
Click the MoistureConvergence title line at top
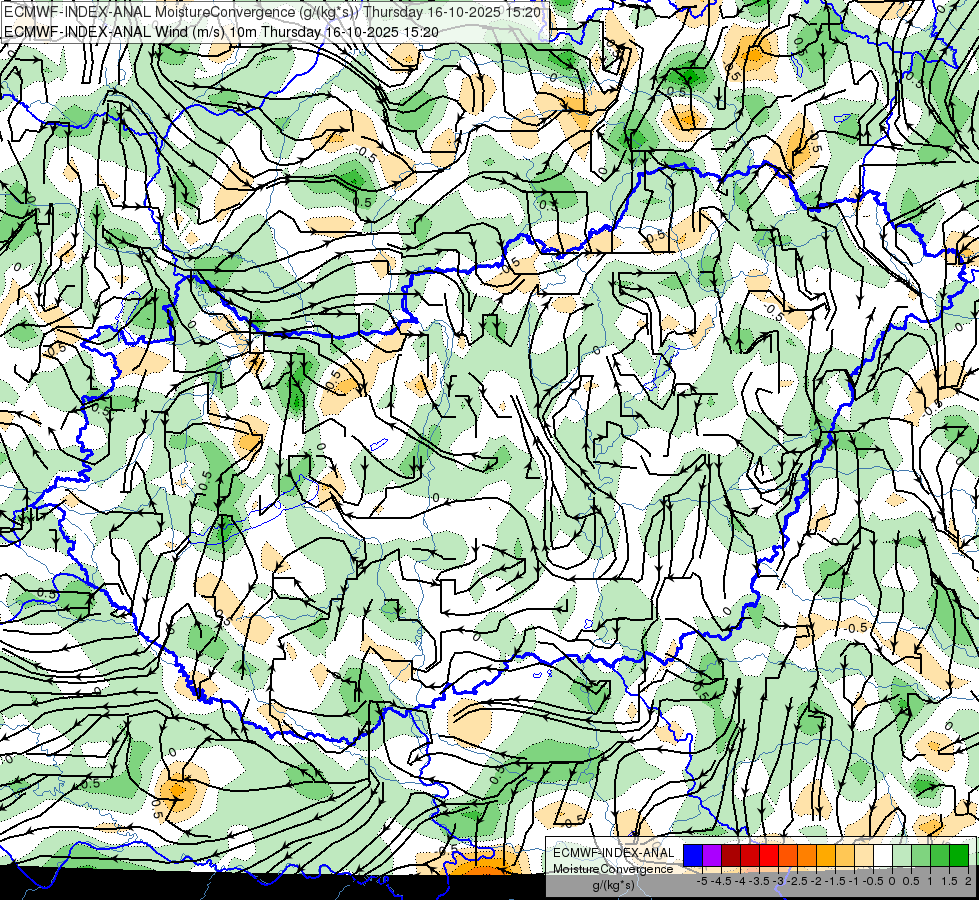pyautogui.click(x=272, y=12)
